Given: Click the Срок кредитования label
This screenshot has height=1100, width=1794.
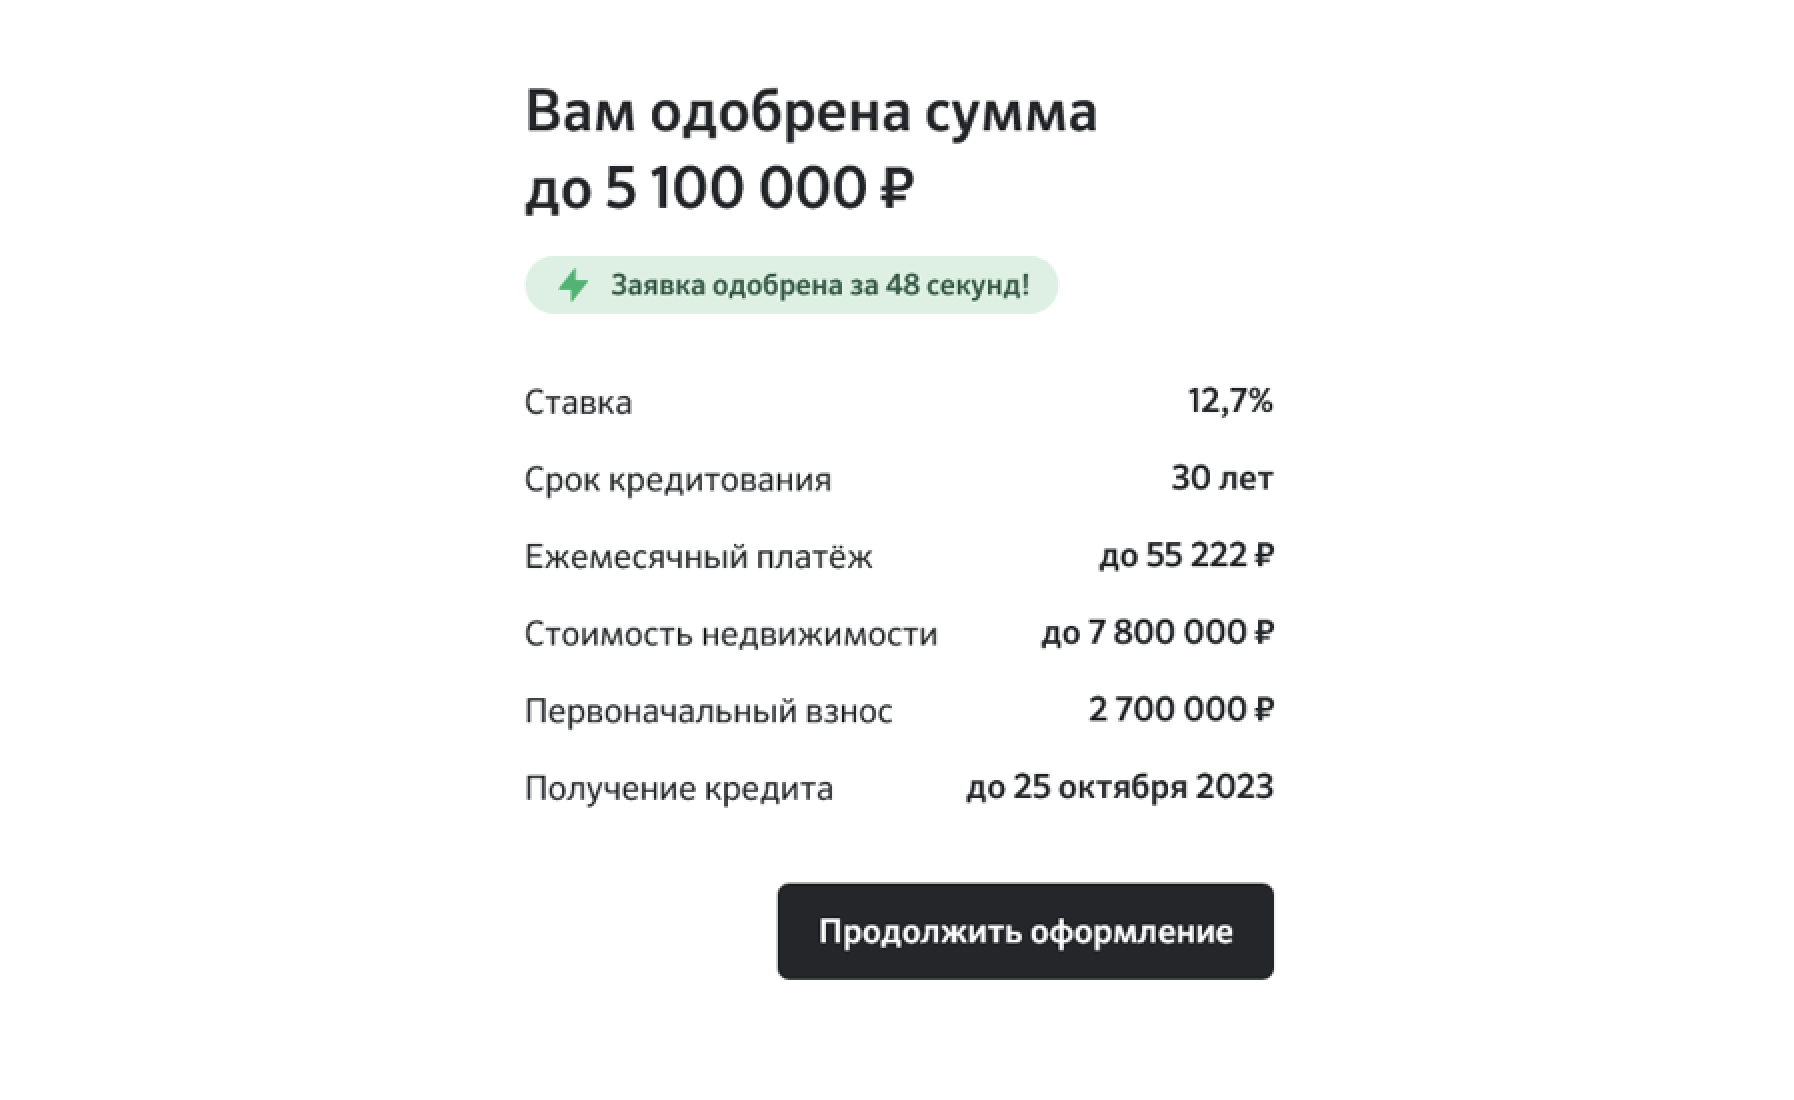Looking at the screenshot, I should pyautogui.click(x=677, y=479).
